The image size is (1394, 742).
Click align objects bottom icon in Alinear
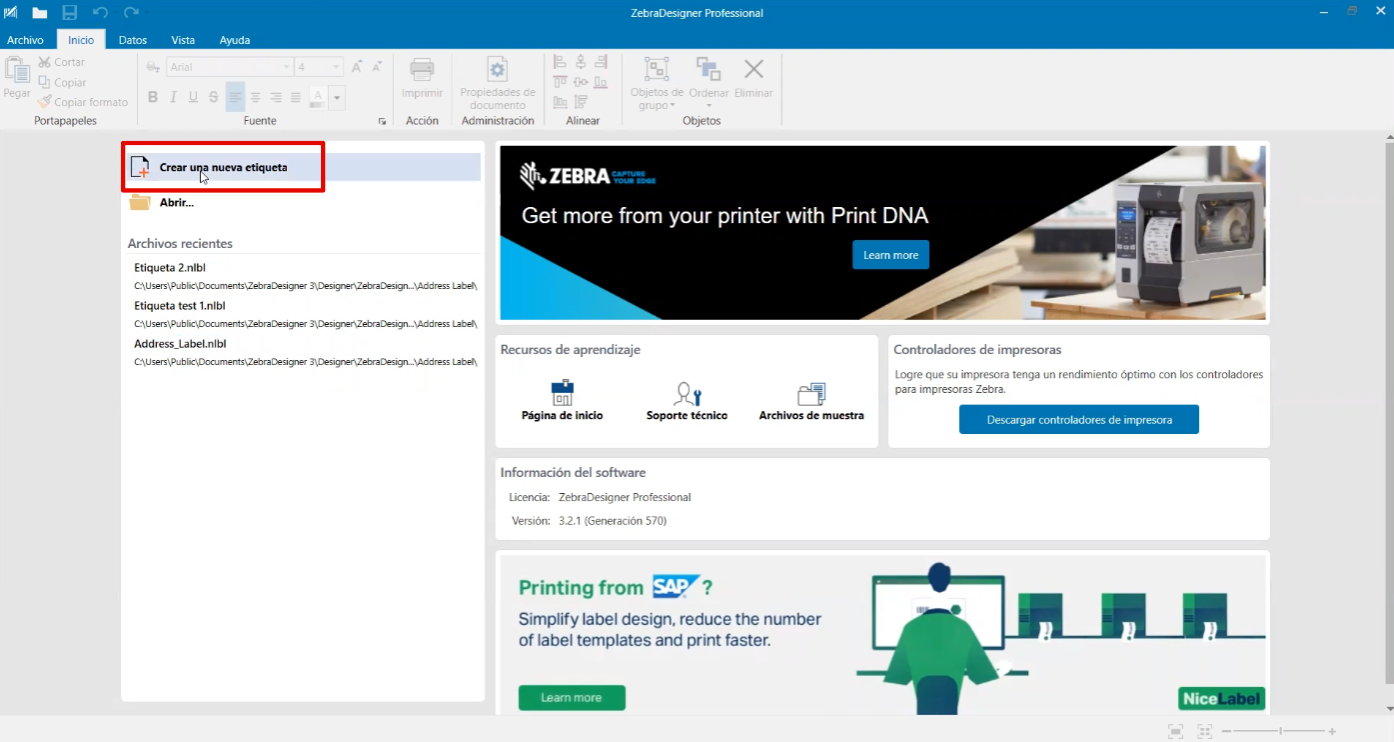tap(601, 82)
